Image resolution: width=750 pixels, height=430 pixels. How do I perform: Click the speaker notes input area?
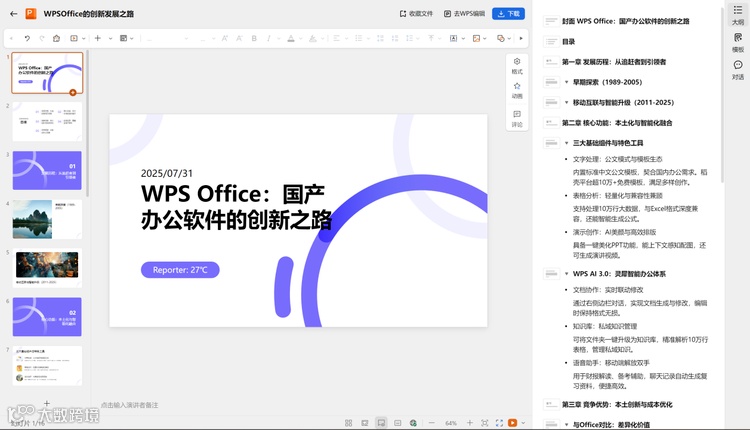click(129, 405)
